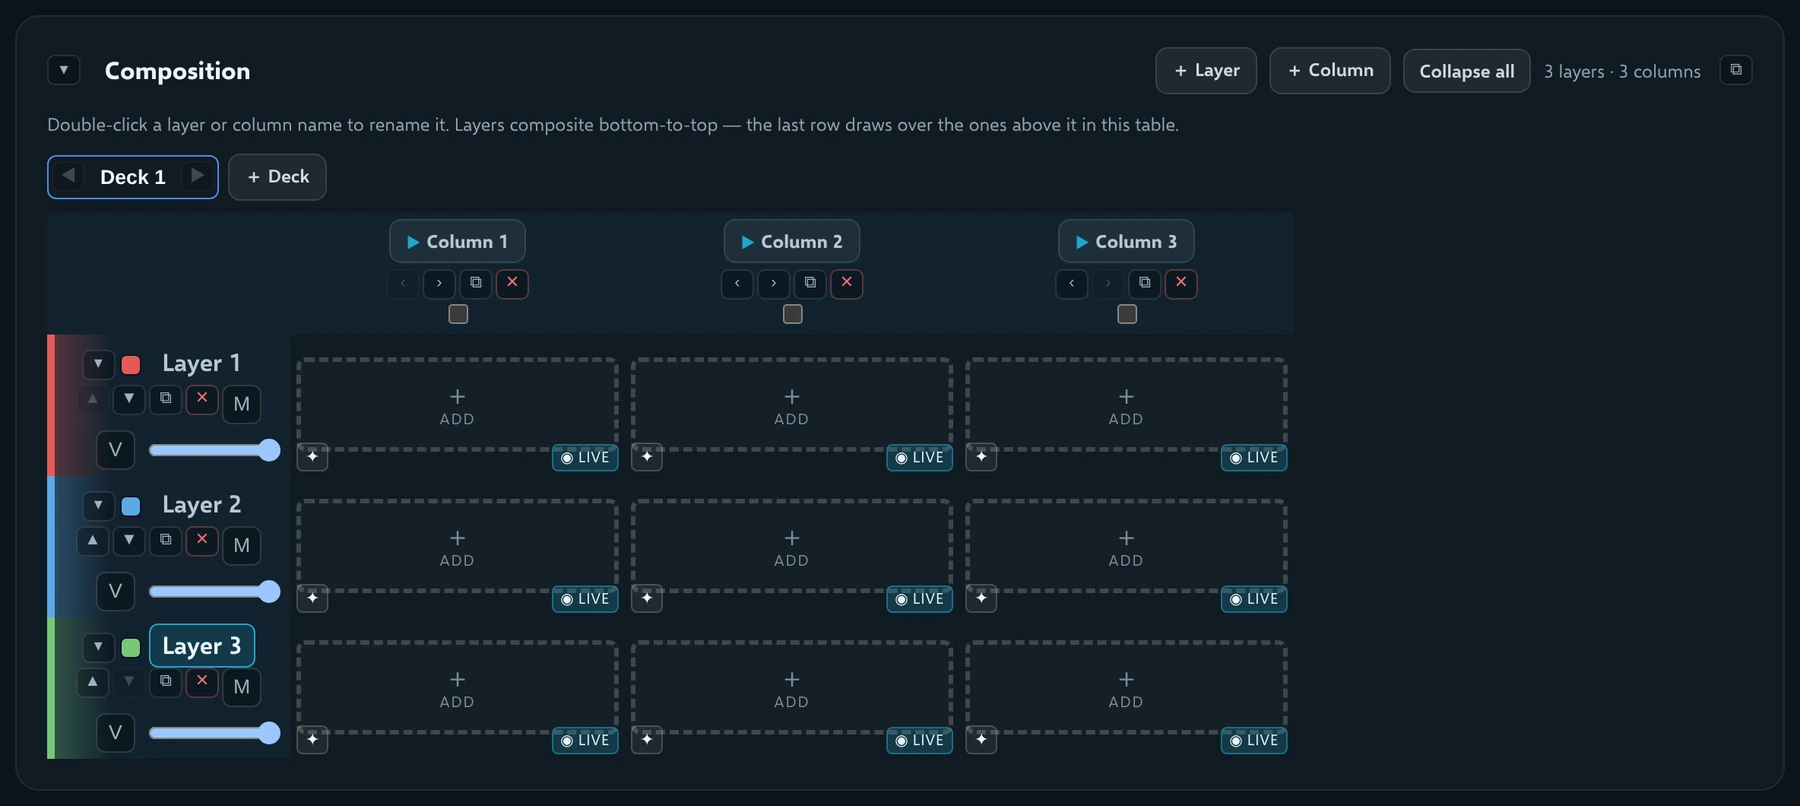Tick the checkbox under Column 3
This screenshot has width=1800, height=806.
[x=1127, y=314]
